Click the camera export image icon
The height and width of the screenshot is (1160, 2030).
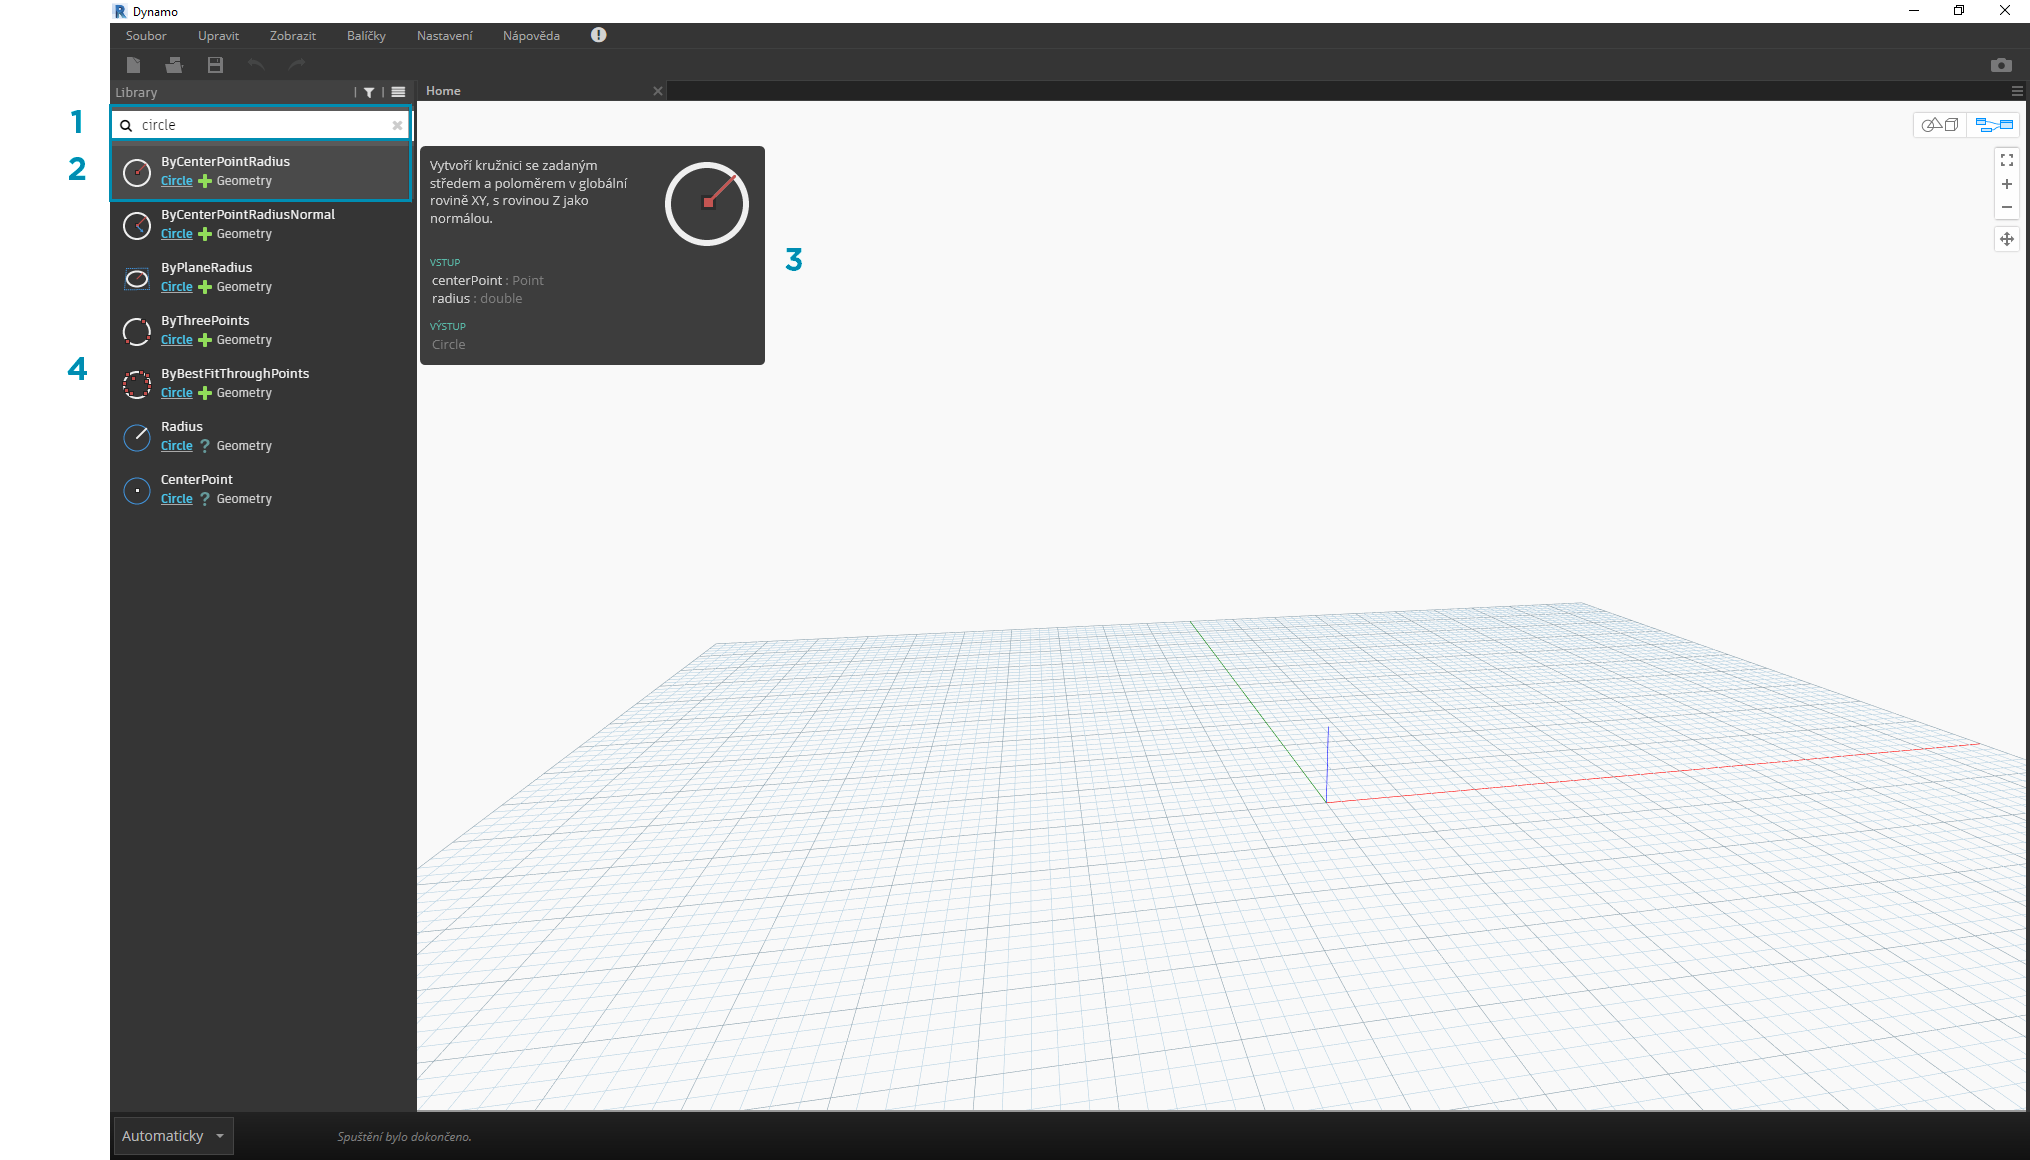click(2001, 65)
